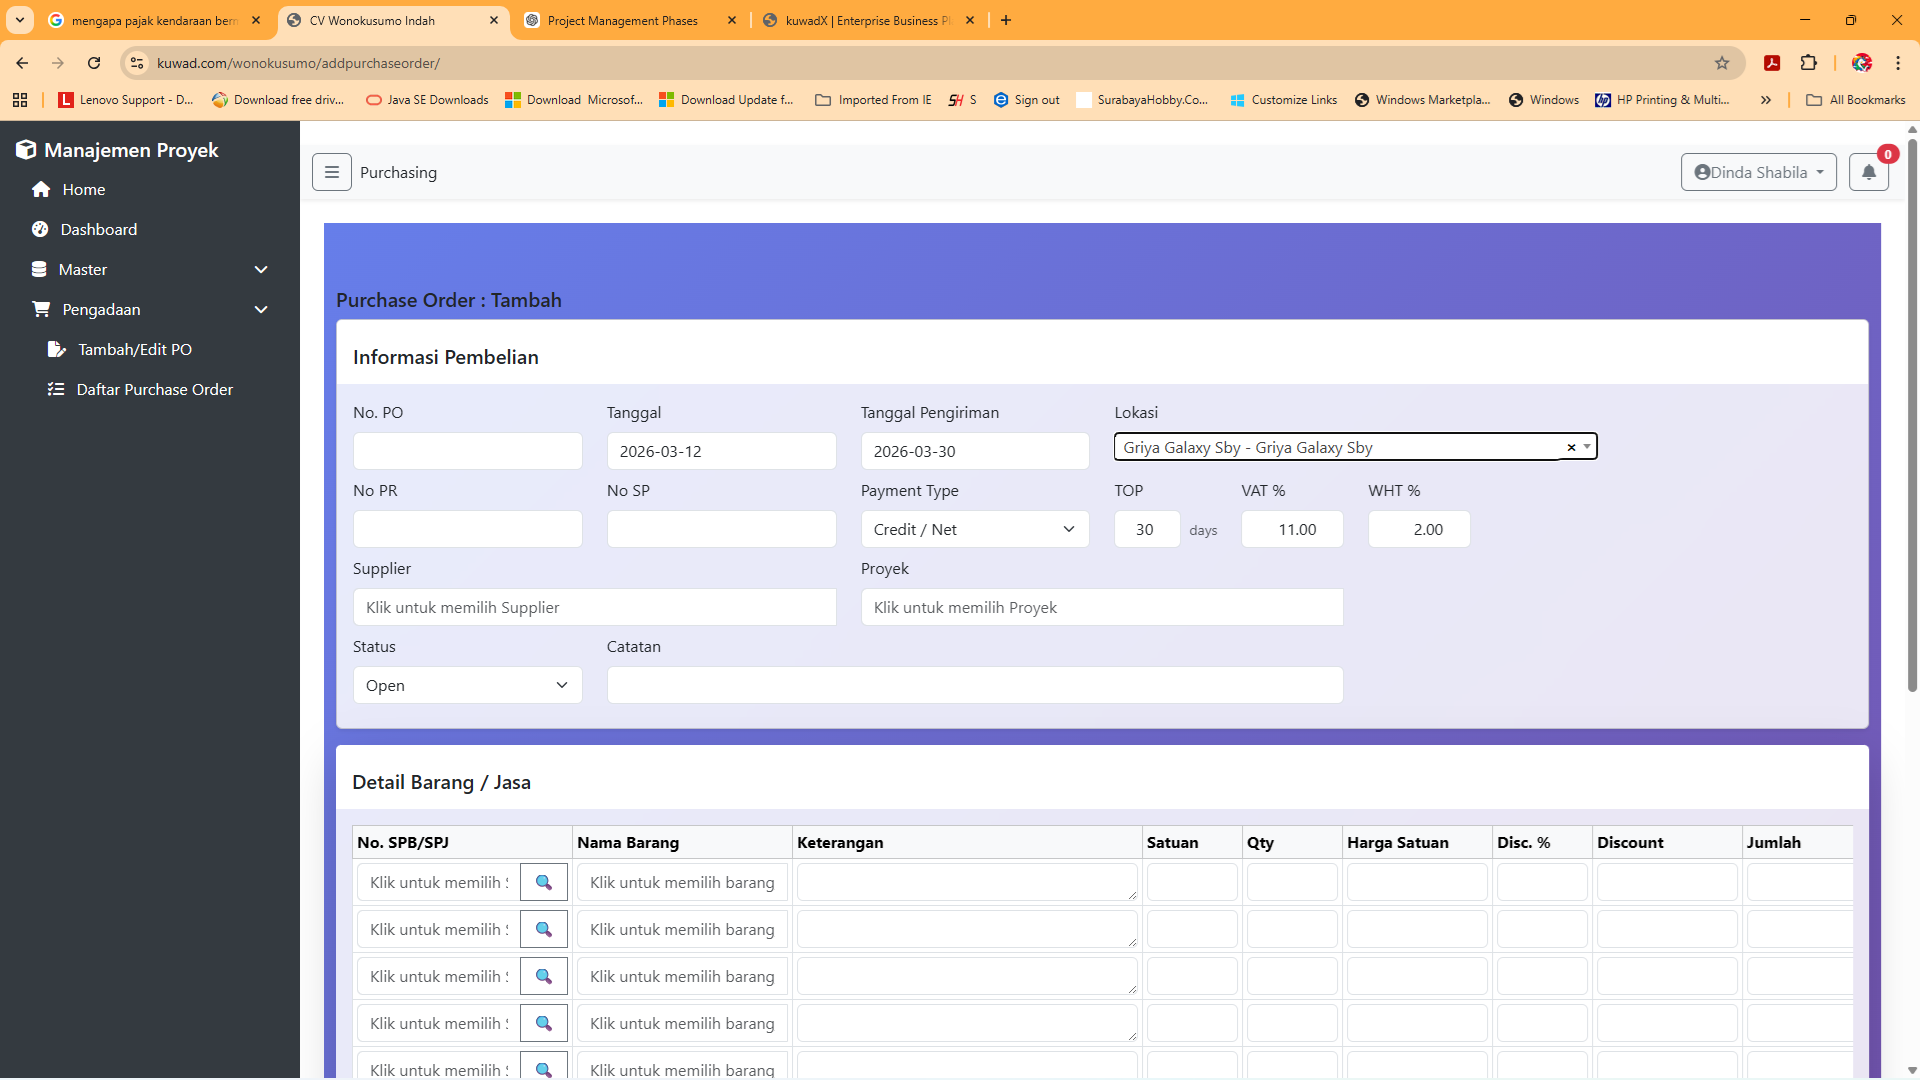
Task: Clear the Lokasi selection with the x
Action: [x=1571, y=447]
